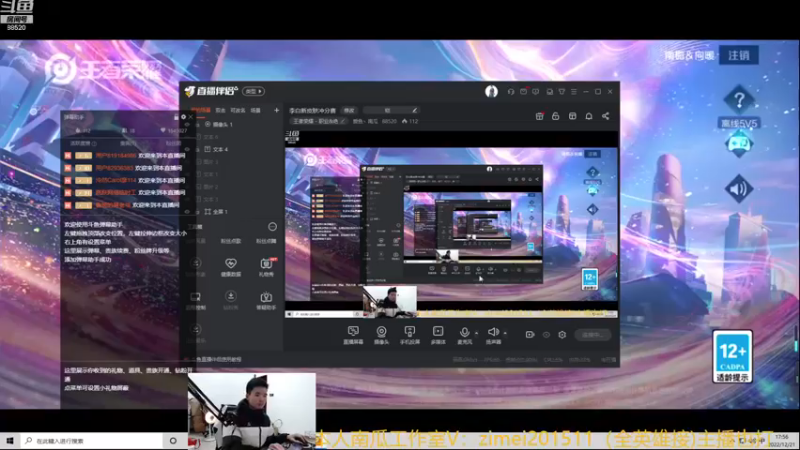This screenshot has width=800, height=450.
Task: Click the sound speaker diamond icon in game
Action: (x=739, y=189)
